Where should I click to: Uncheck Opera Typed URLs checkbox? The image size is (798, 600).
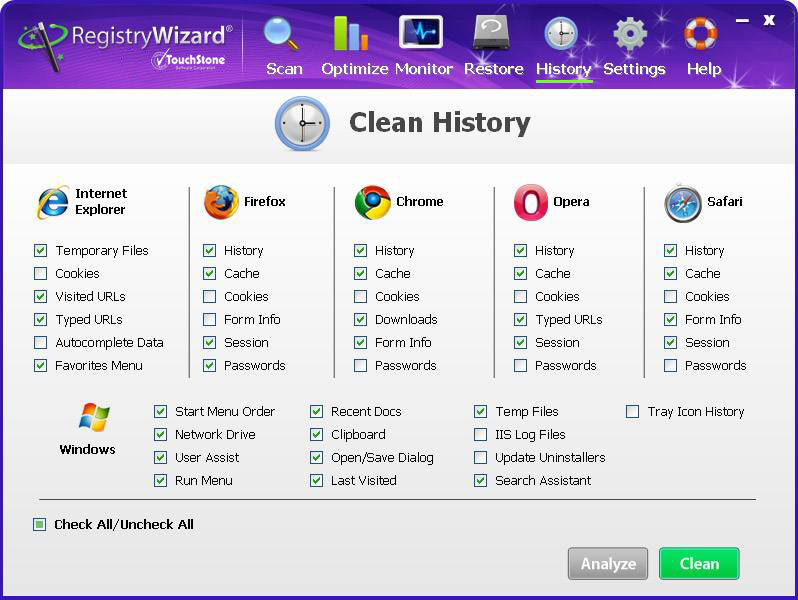[520, 319]
